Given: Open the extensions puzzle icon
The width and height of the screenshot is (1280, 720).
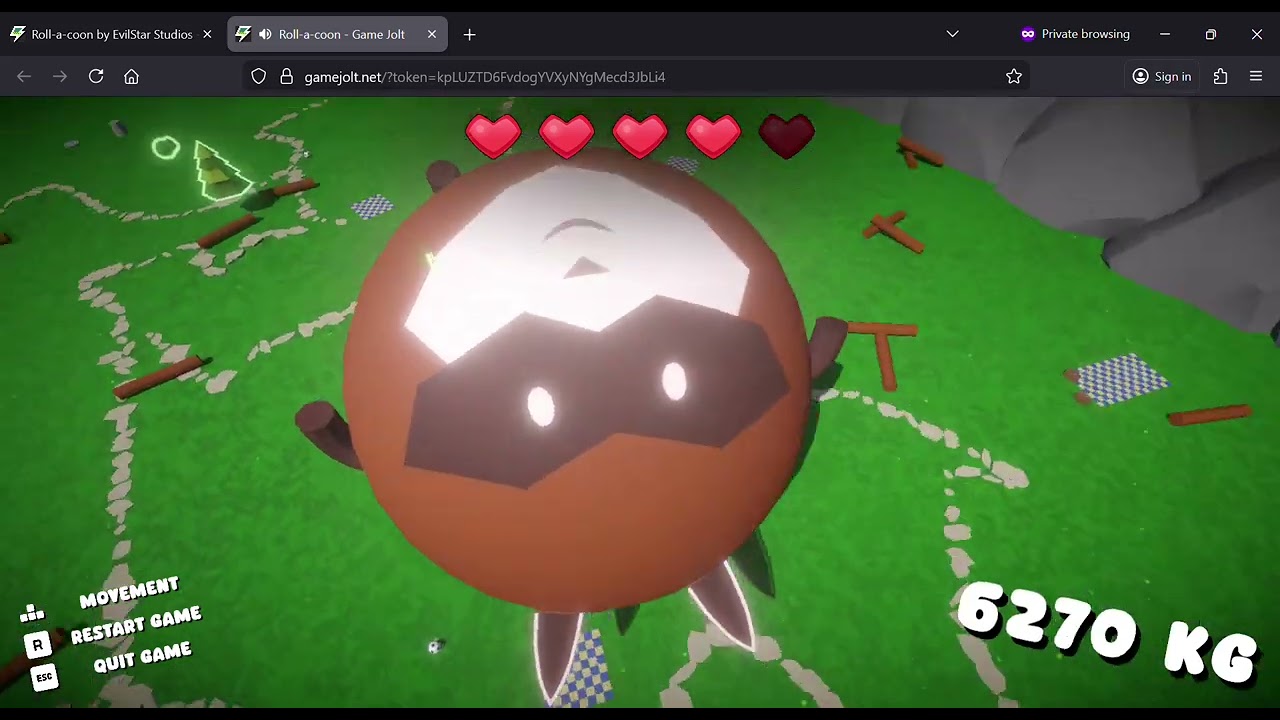Looking at the screenshot, I should tap(1220, 76).
